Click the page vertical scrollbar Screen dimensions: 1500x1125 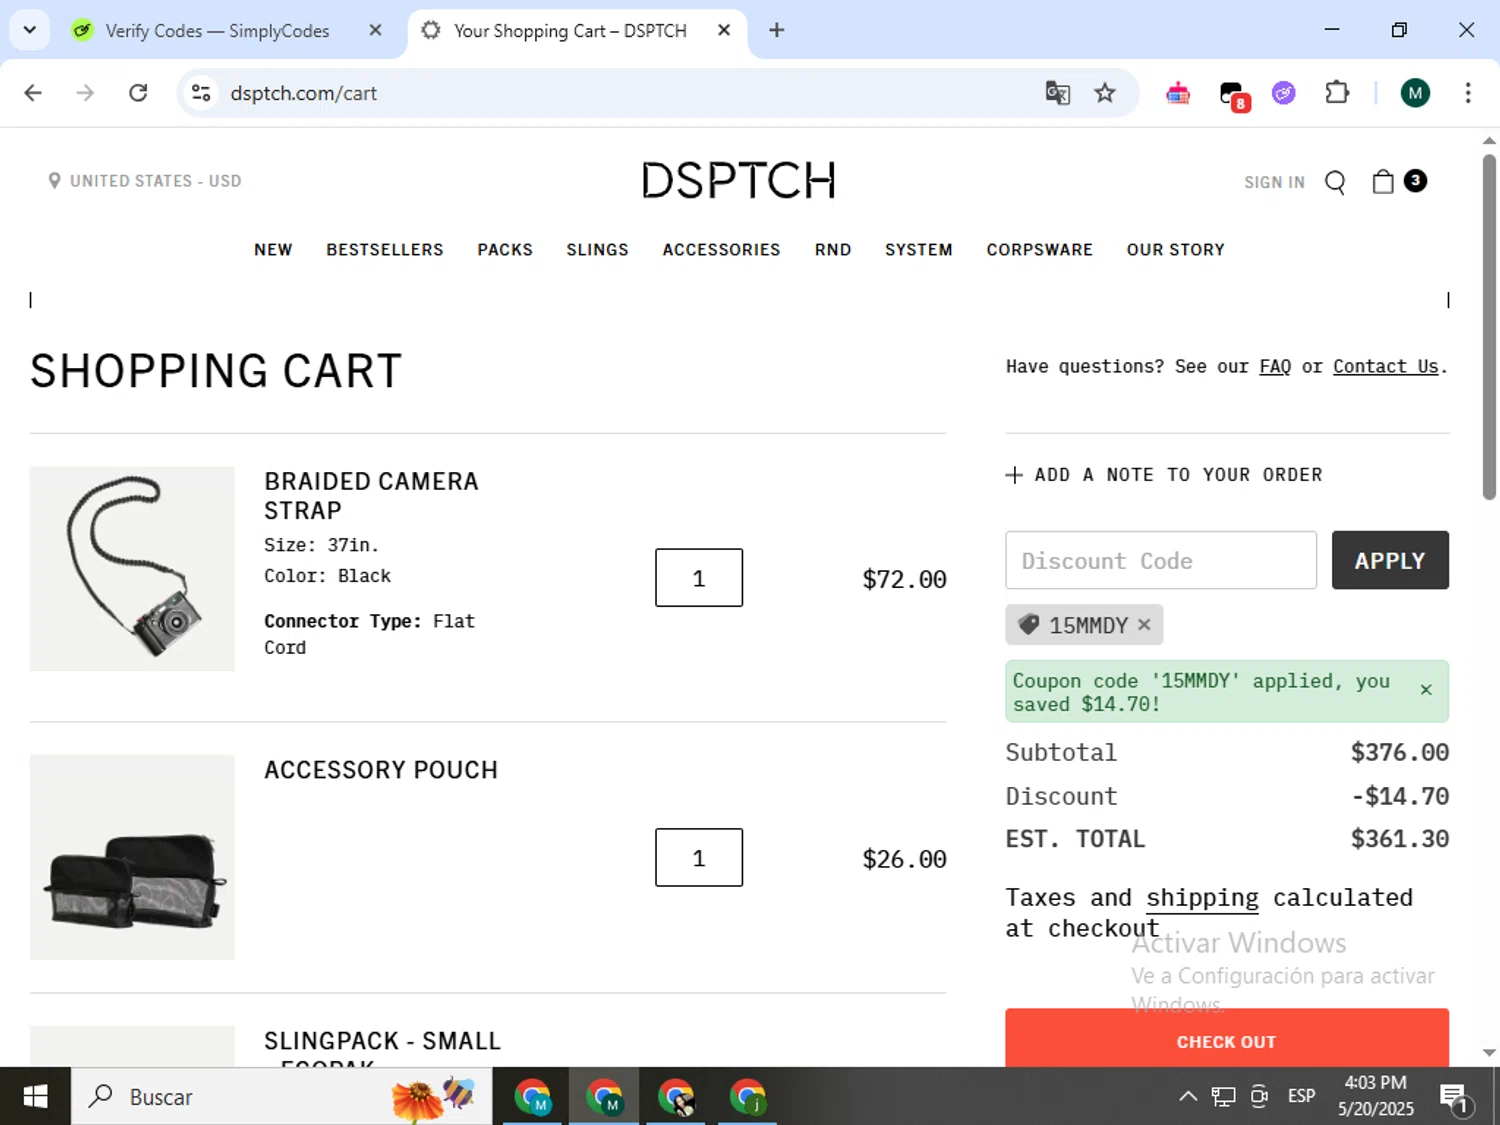pyautogui.click(x=1489, y=327)
